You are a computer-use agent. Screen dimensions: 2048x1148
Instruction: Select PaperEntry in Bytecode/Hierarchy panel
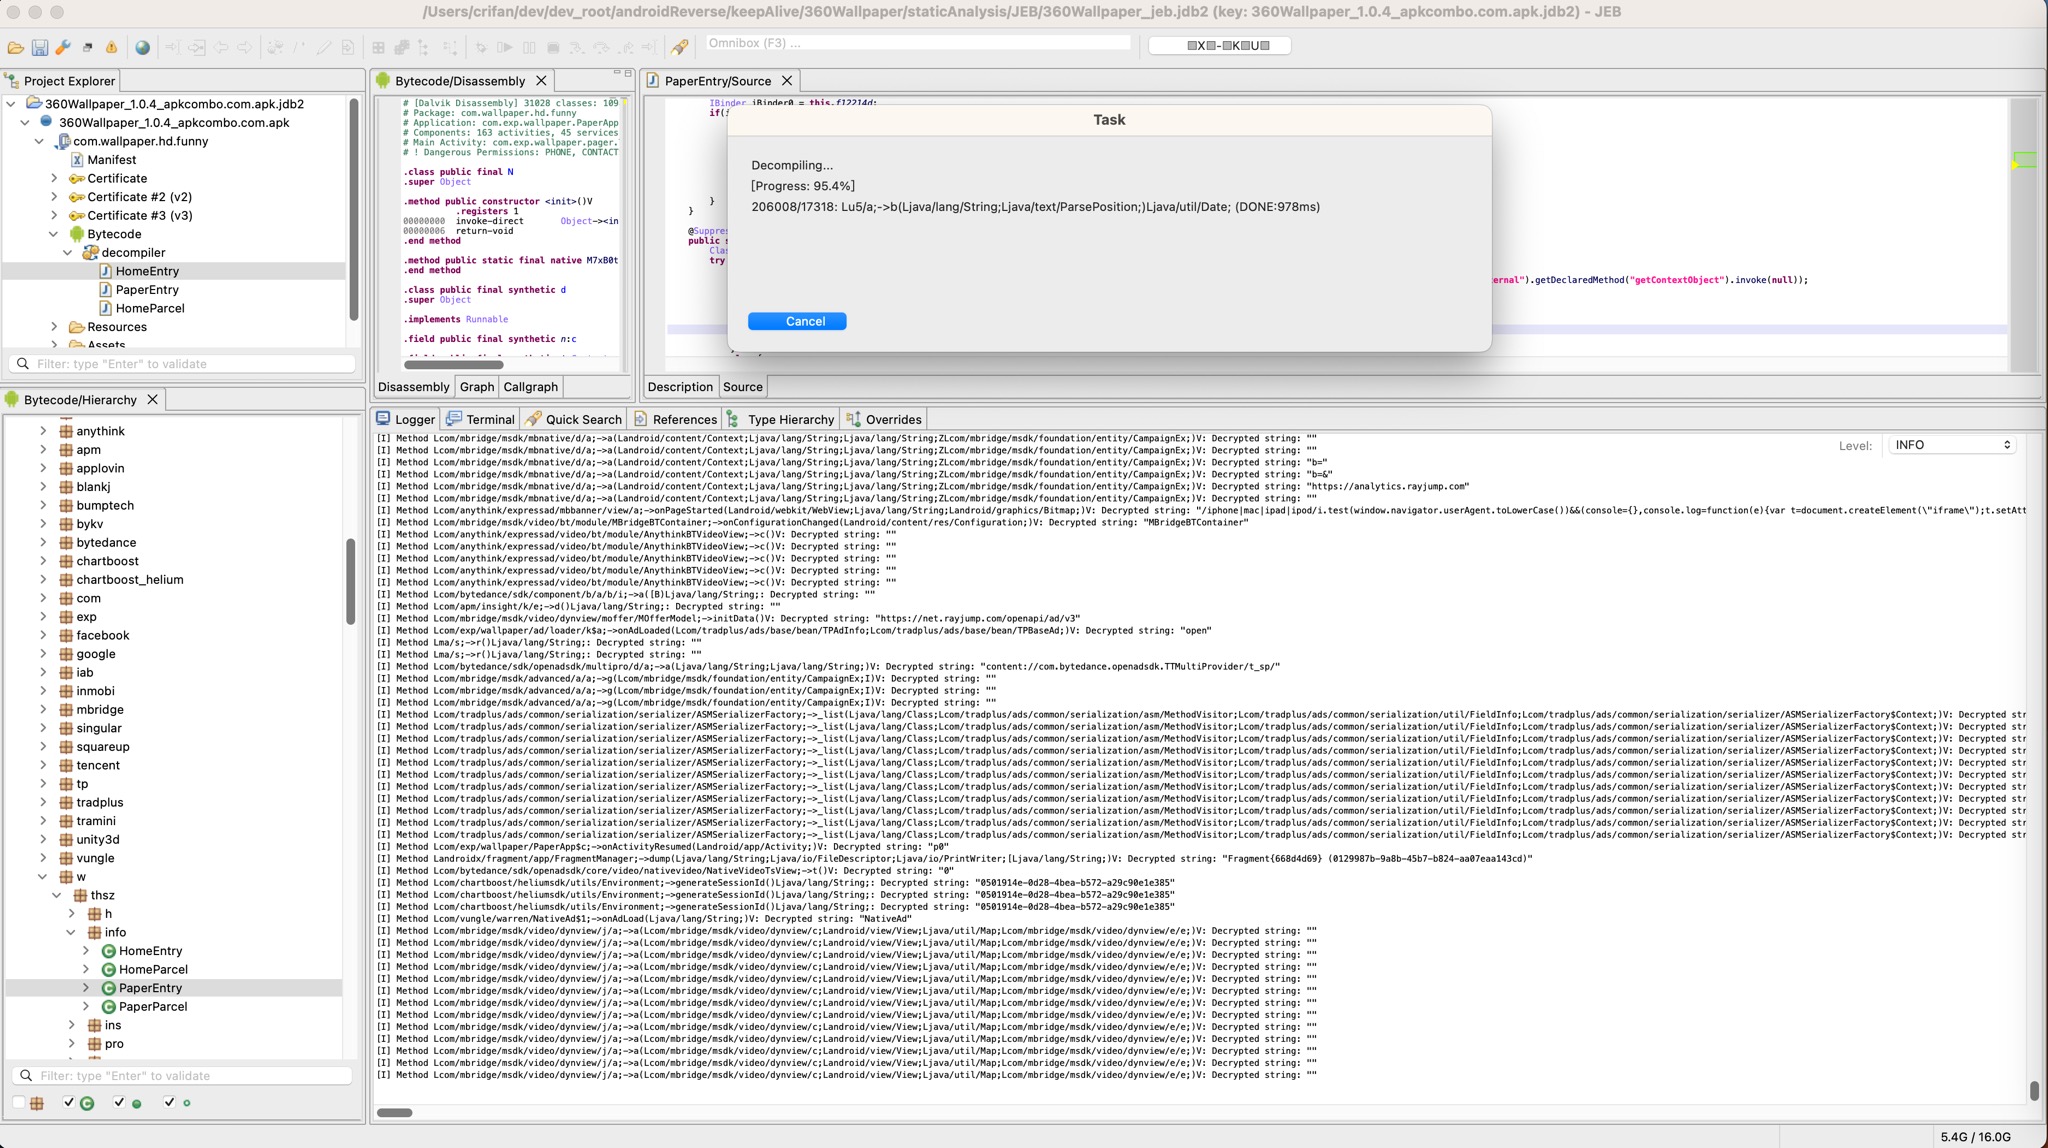coord(151,988)
